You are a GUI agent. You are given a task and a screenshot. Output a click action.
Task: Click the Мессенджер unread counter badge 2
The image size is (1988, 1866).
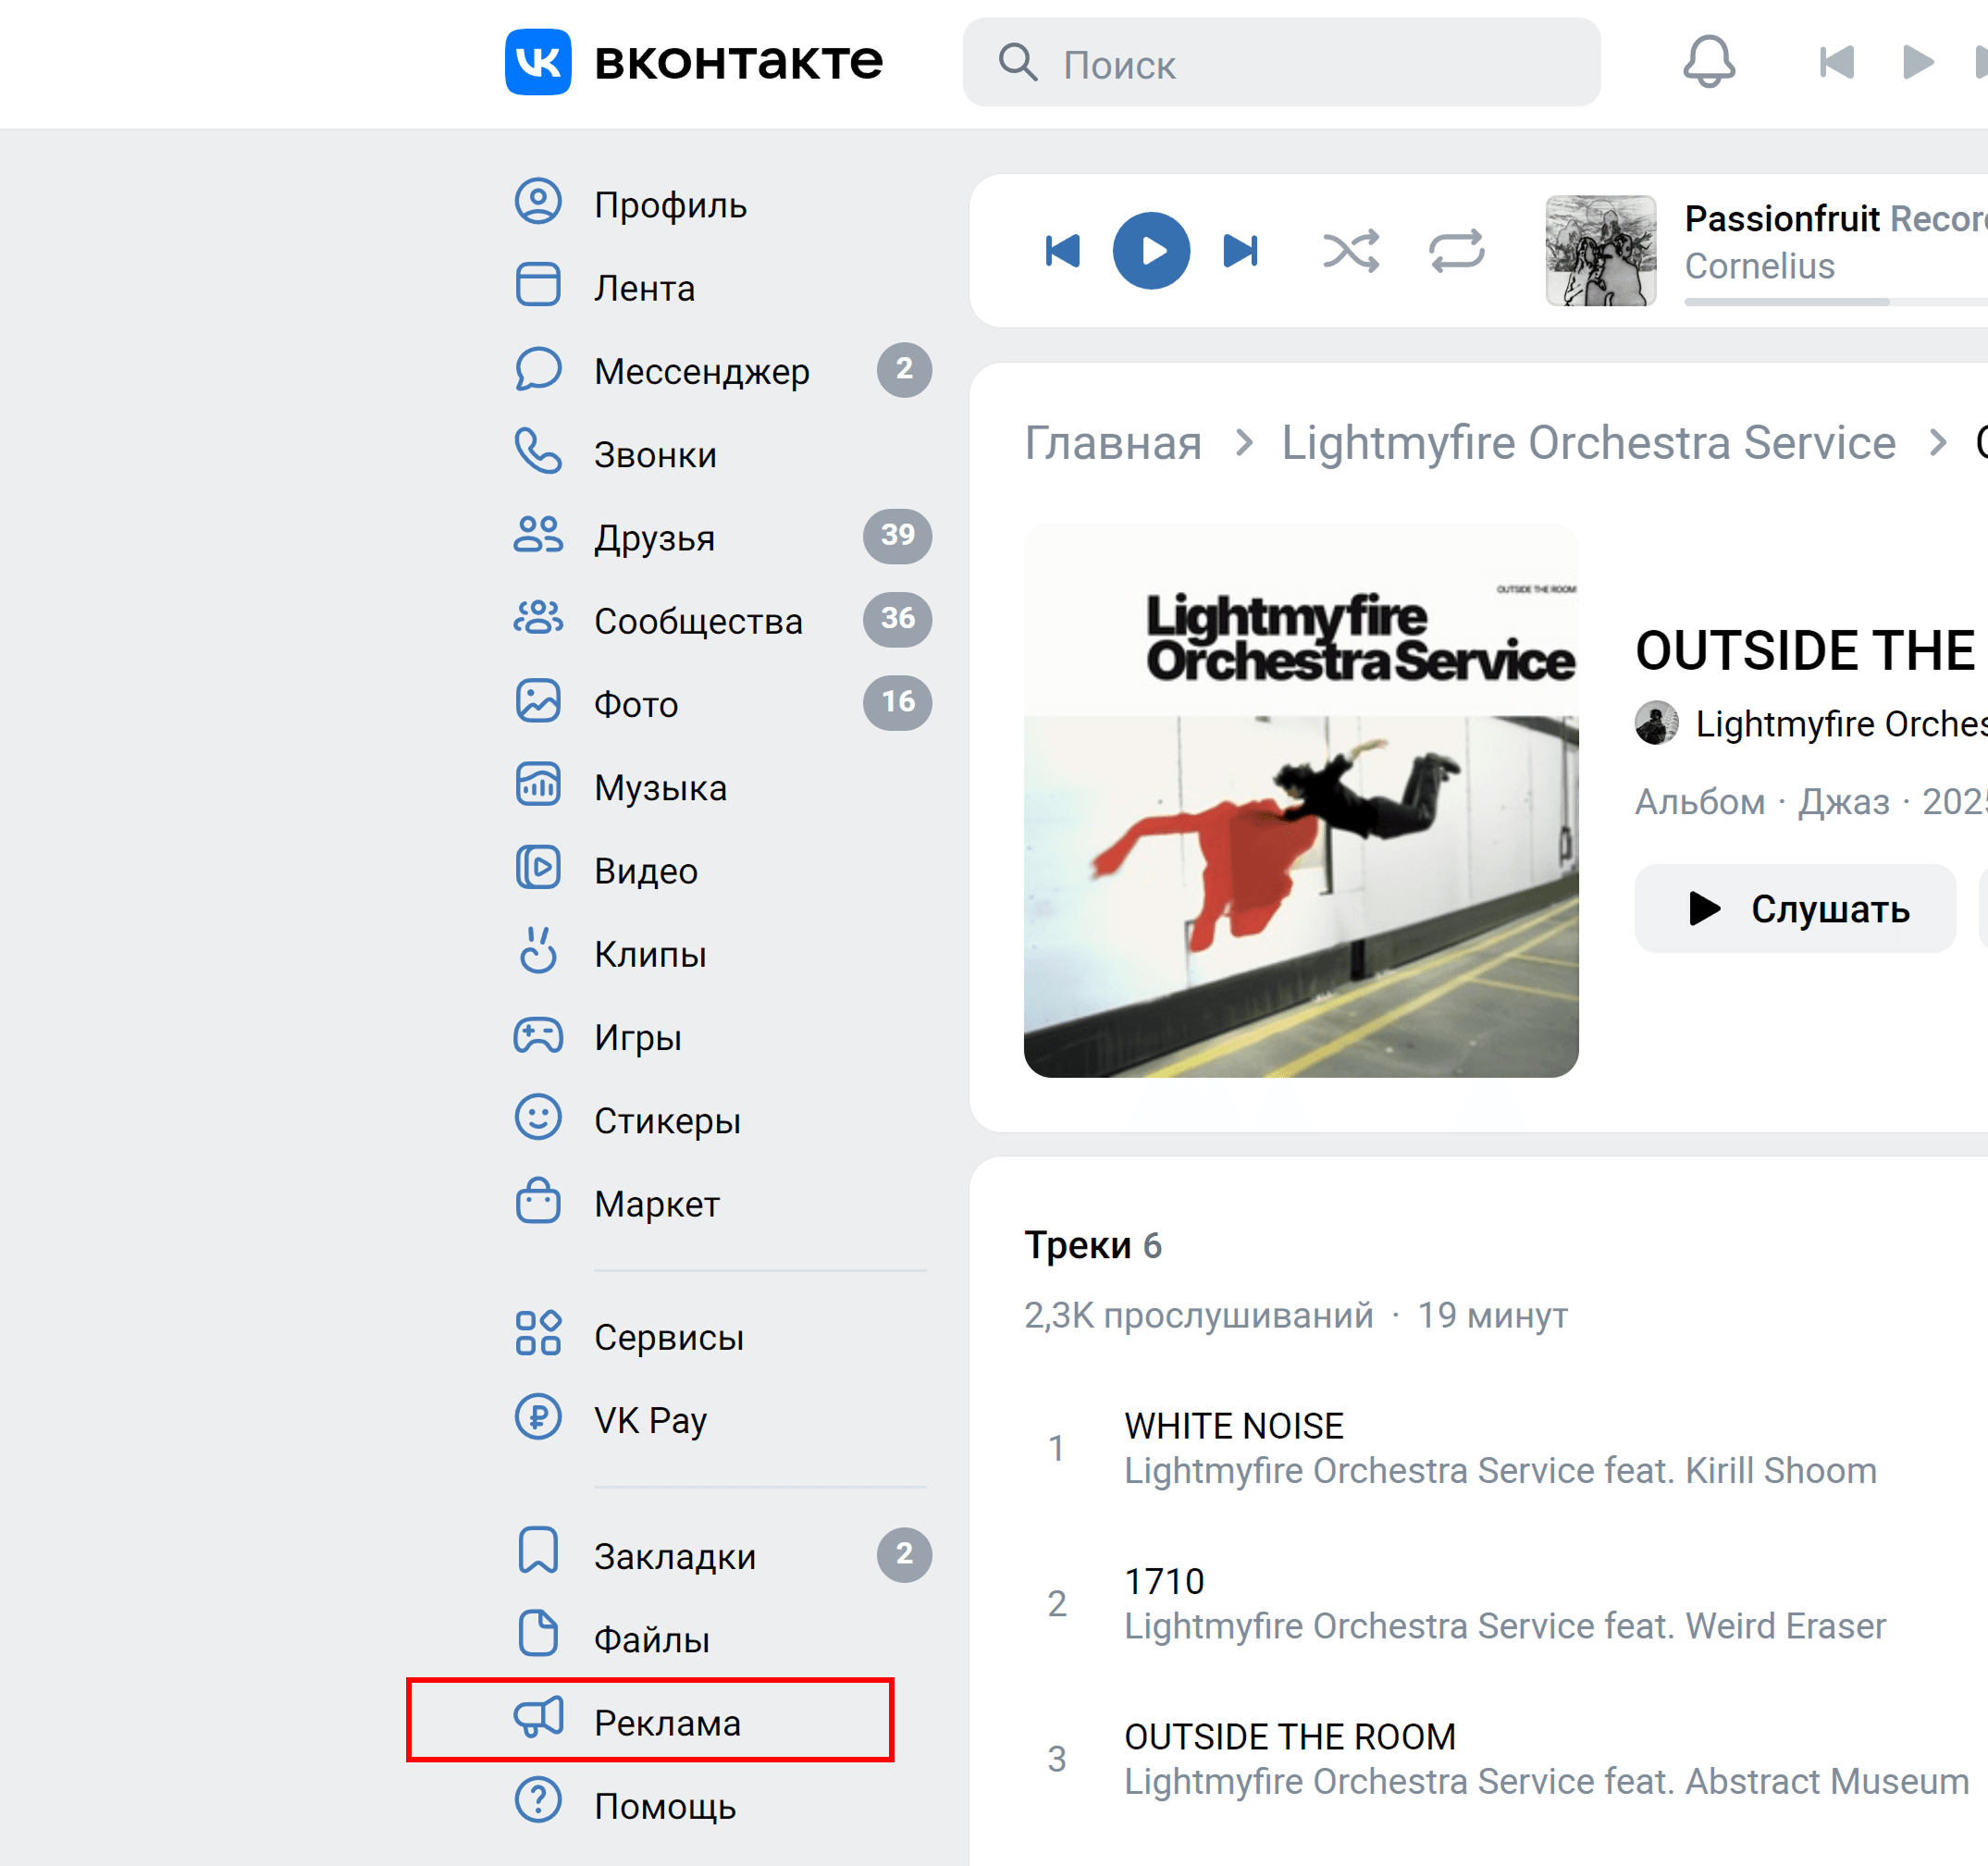(x=904, y=370)
